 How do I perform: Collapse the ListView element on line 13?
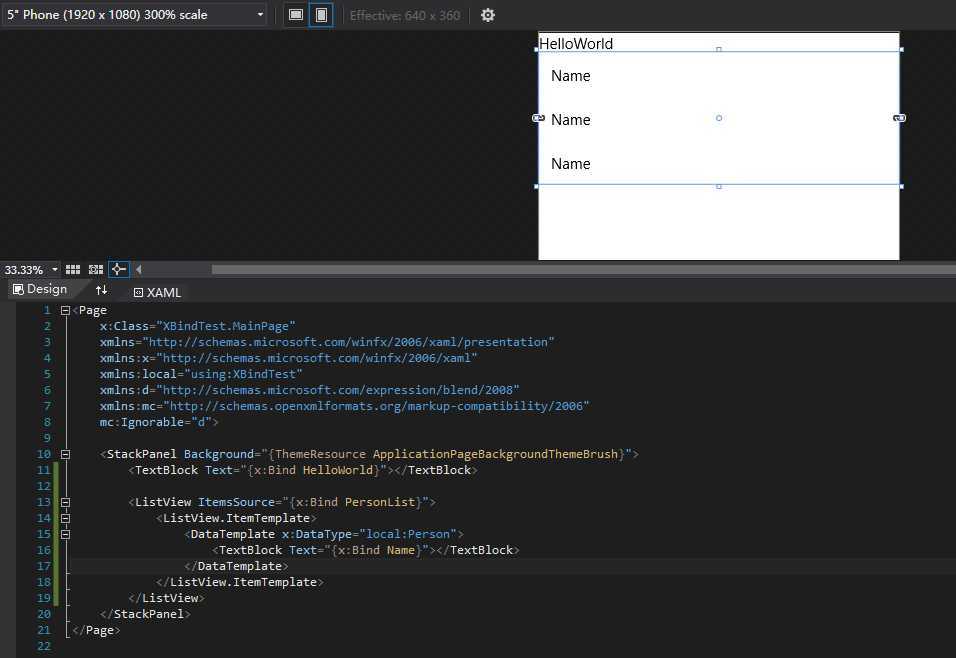pos(65,502)
